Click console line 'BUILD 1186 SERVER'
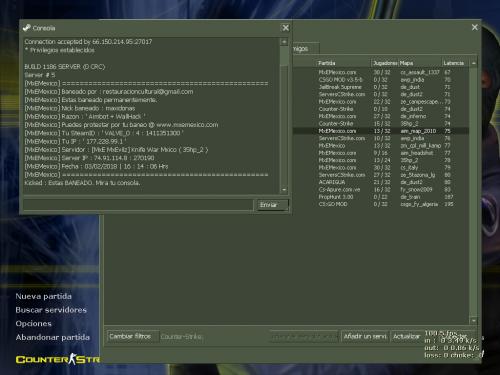This screenshot has width=500, height=375. click(65, 67)
